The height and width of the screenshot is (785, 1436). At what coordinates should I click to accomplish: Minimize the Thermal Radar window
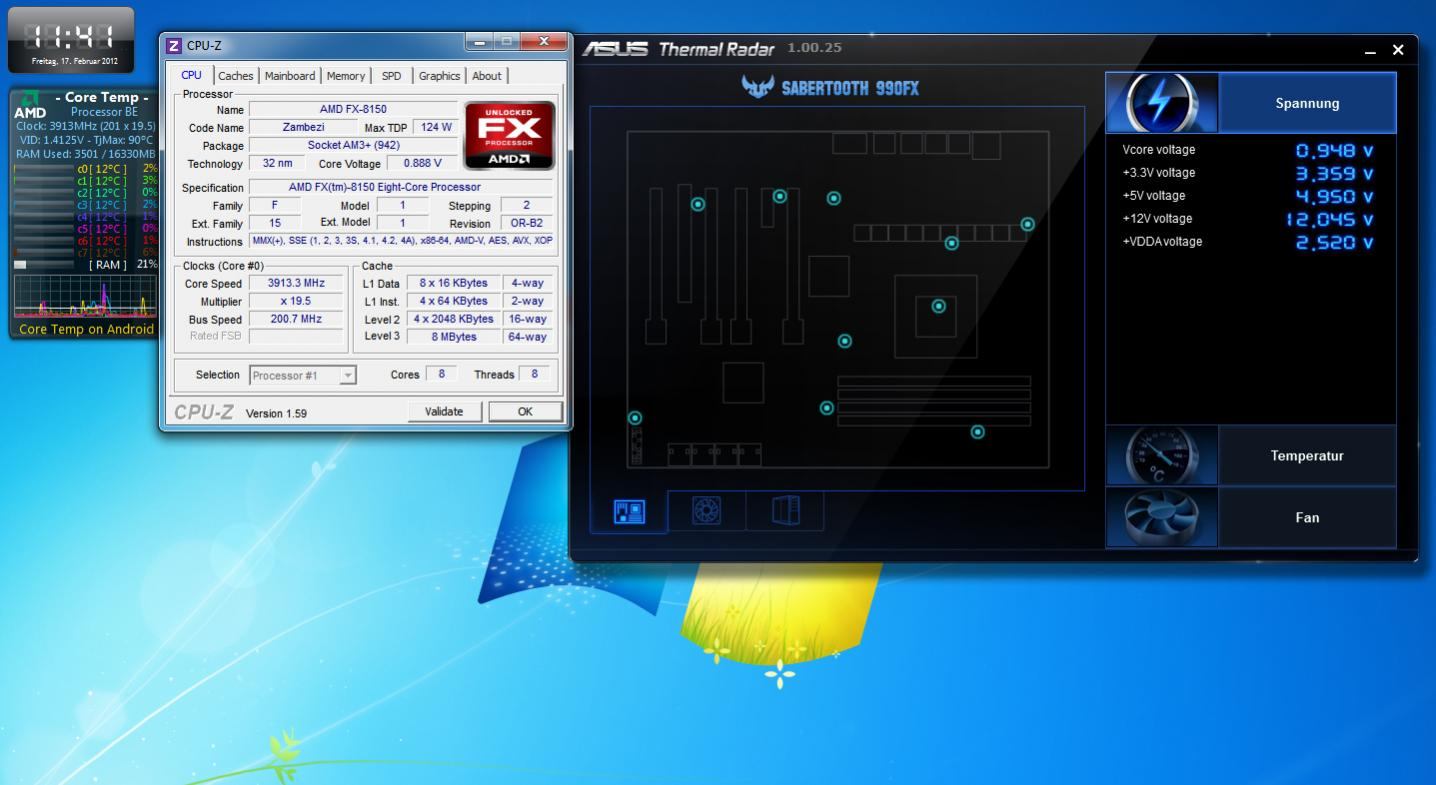(x=1370, y=51)
